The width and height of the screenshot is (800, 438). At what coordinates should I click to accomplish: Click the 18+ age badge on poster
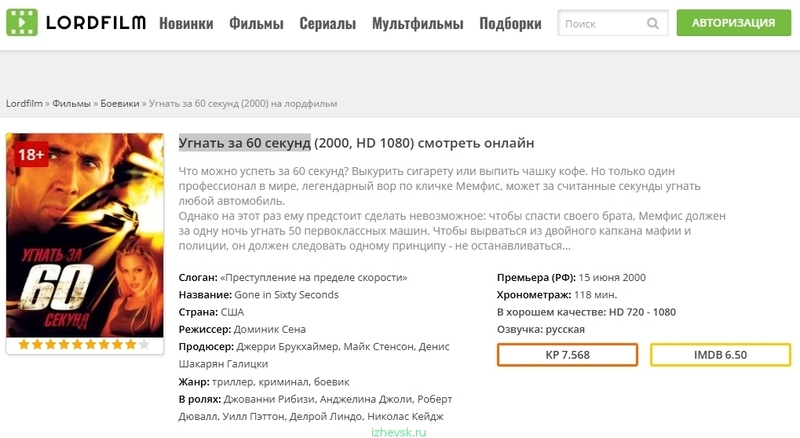[x=31, y=154]
